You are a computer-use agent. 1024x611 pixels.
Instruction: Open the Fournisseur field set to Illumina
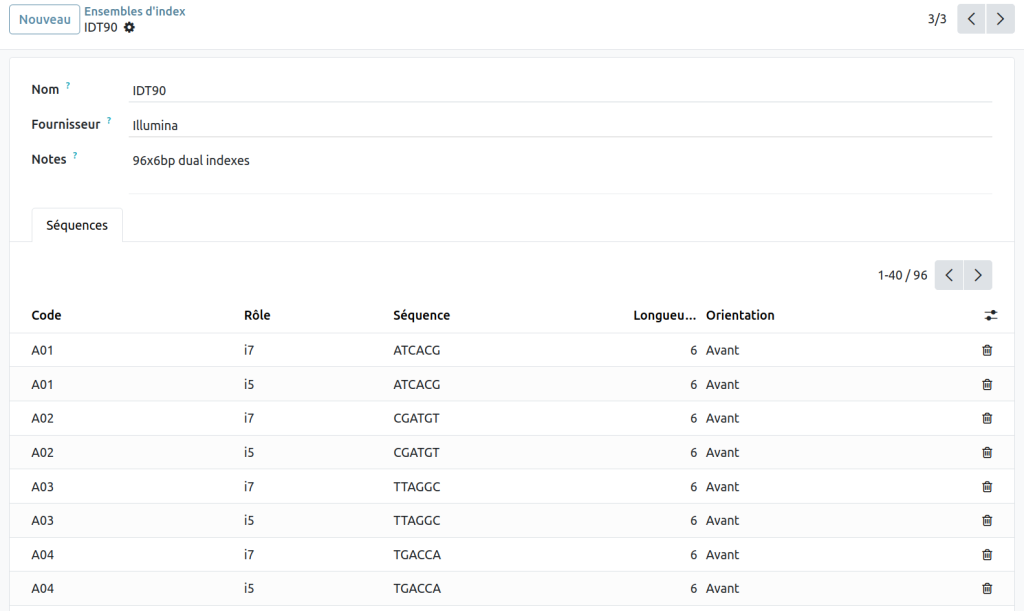pos(560,125)
